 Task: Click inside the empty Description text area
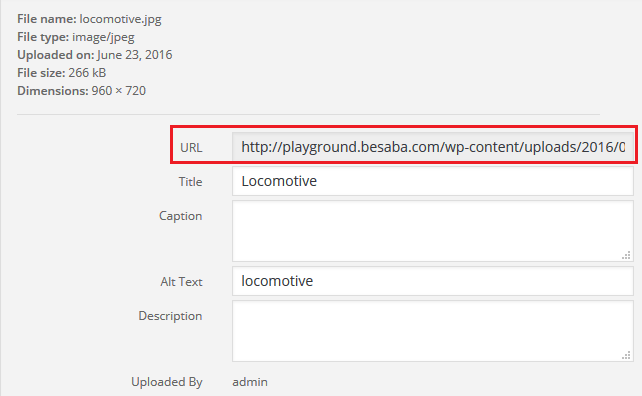[x=433, y=331]
